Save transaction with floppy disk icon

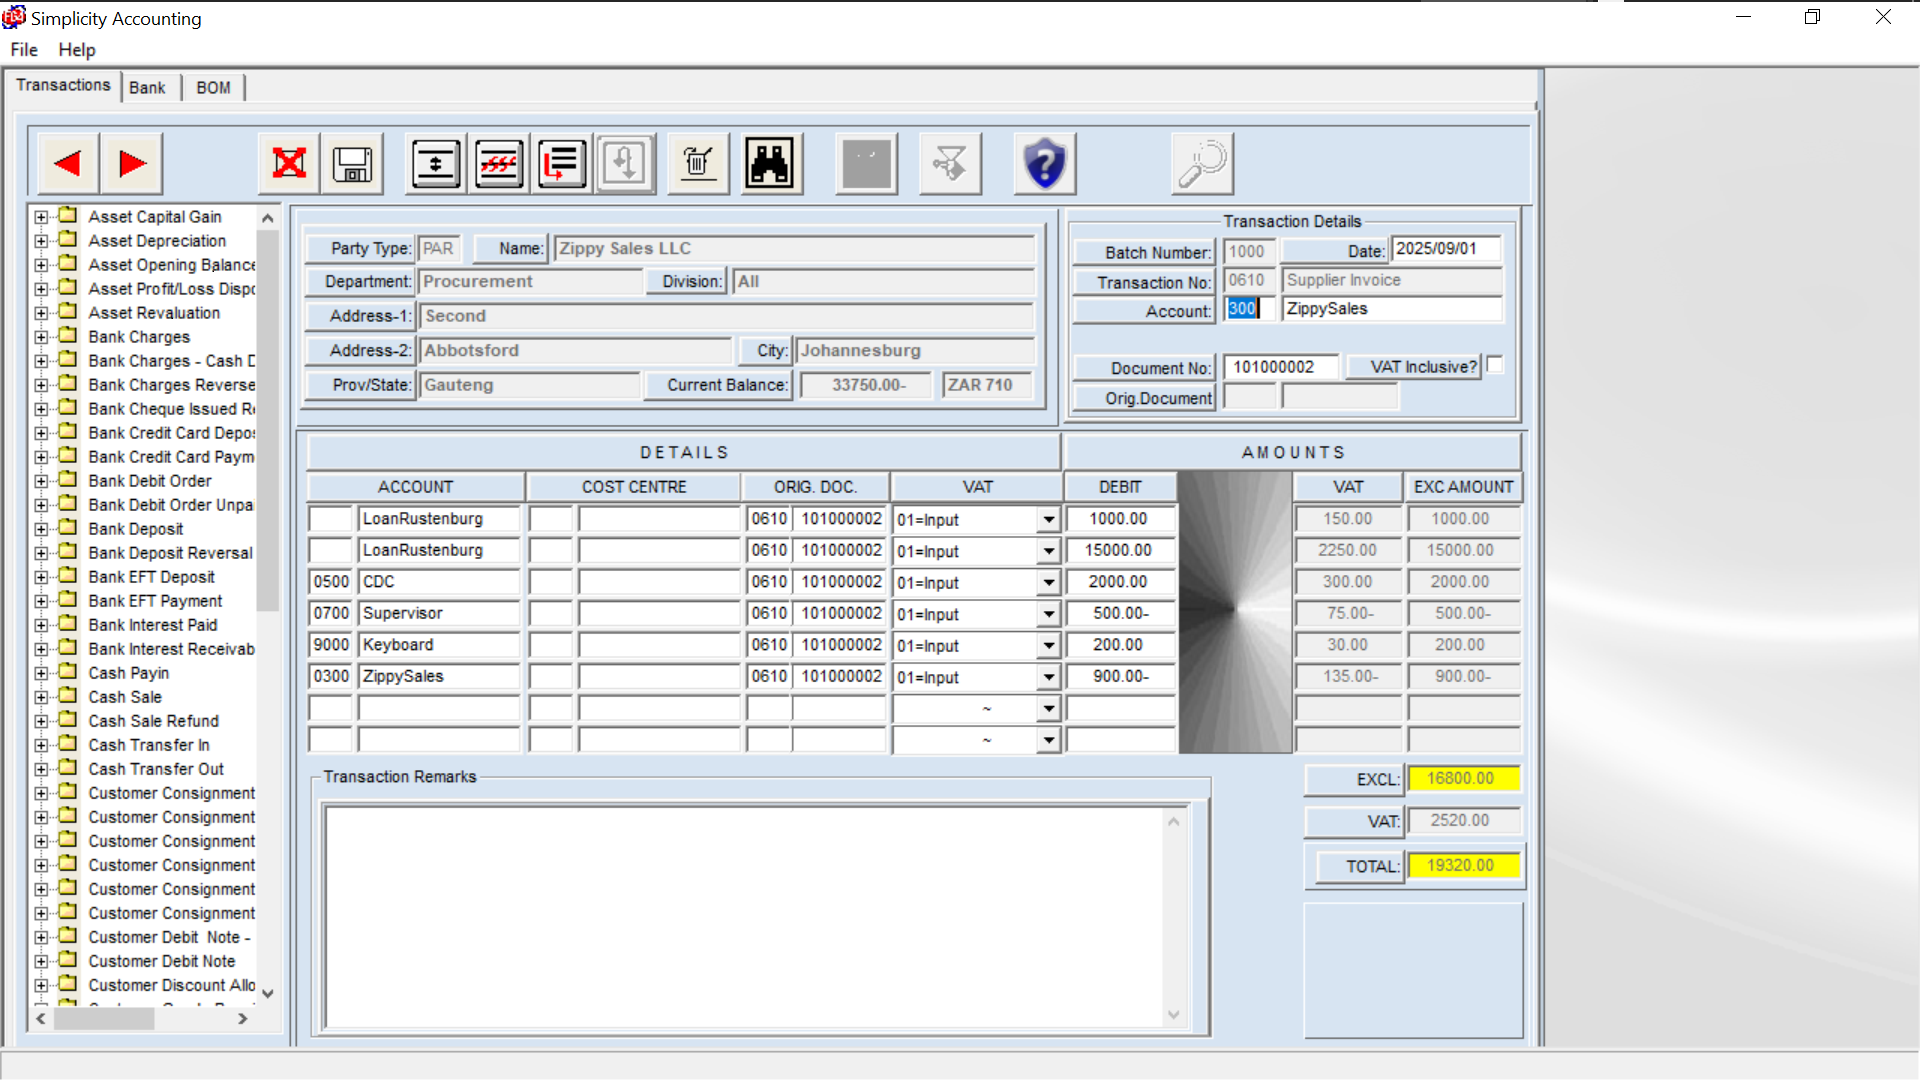pos(352,163)
